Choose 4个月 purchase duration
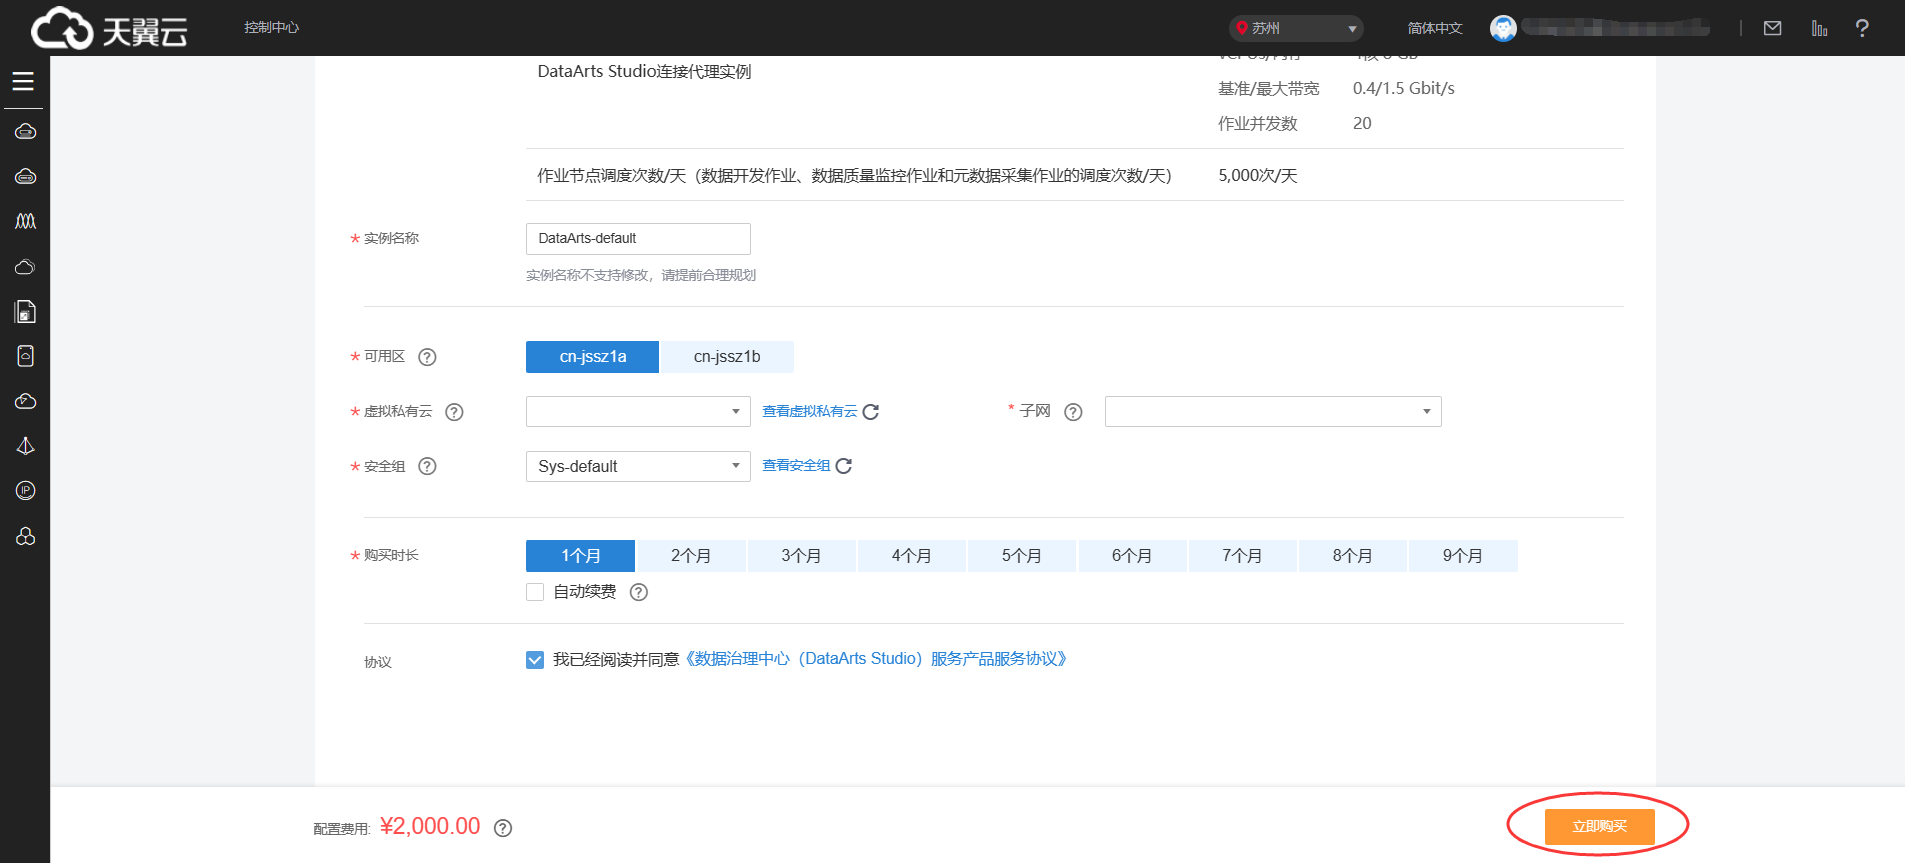Image resolution: width=1905 pixels, height=863 pixels. tap(911, 556)
